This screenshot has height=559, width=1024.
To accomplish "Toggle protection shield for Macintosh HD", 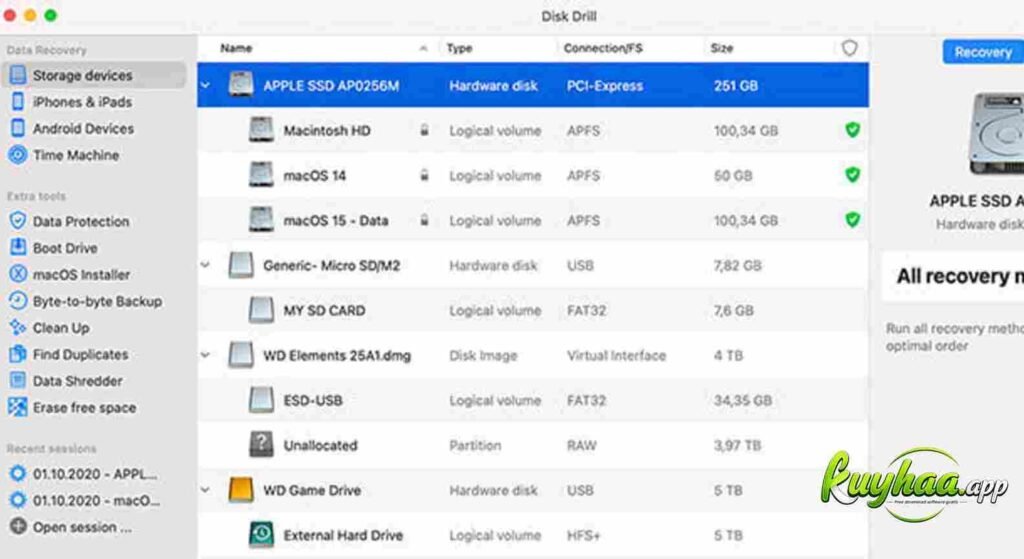I will [852, 130].
